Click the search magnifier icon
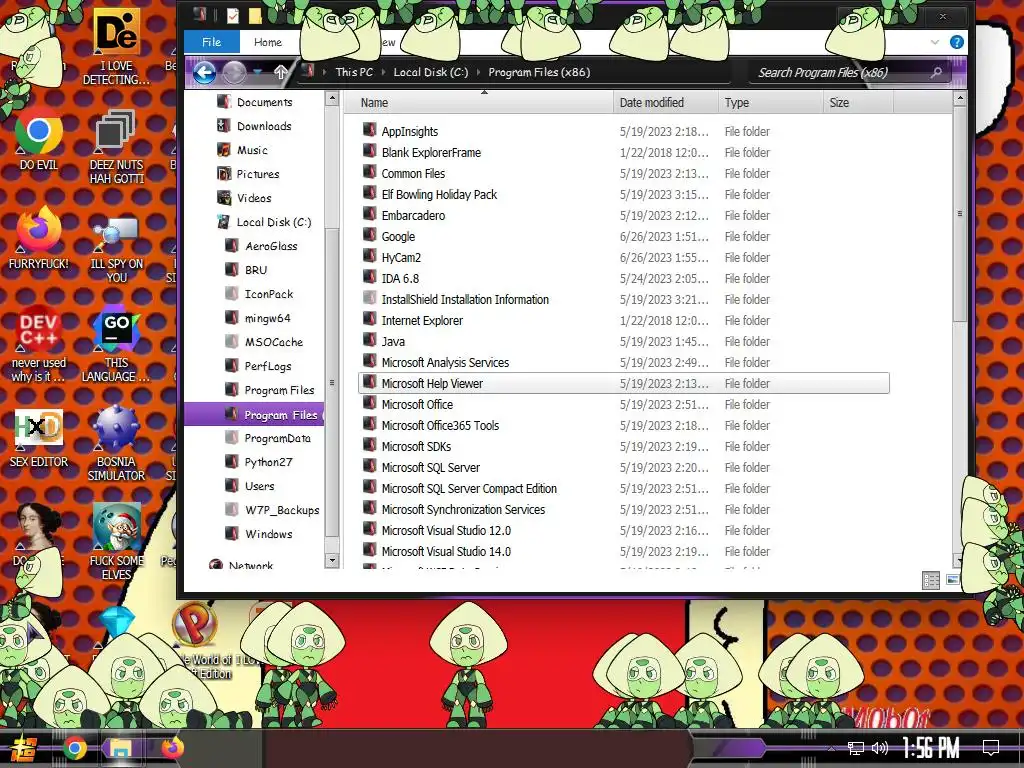Viewport: 1024px width, 768px height. click(x=936, y=72)
